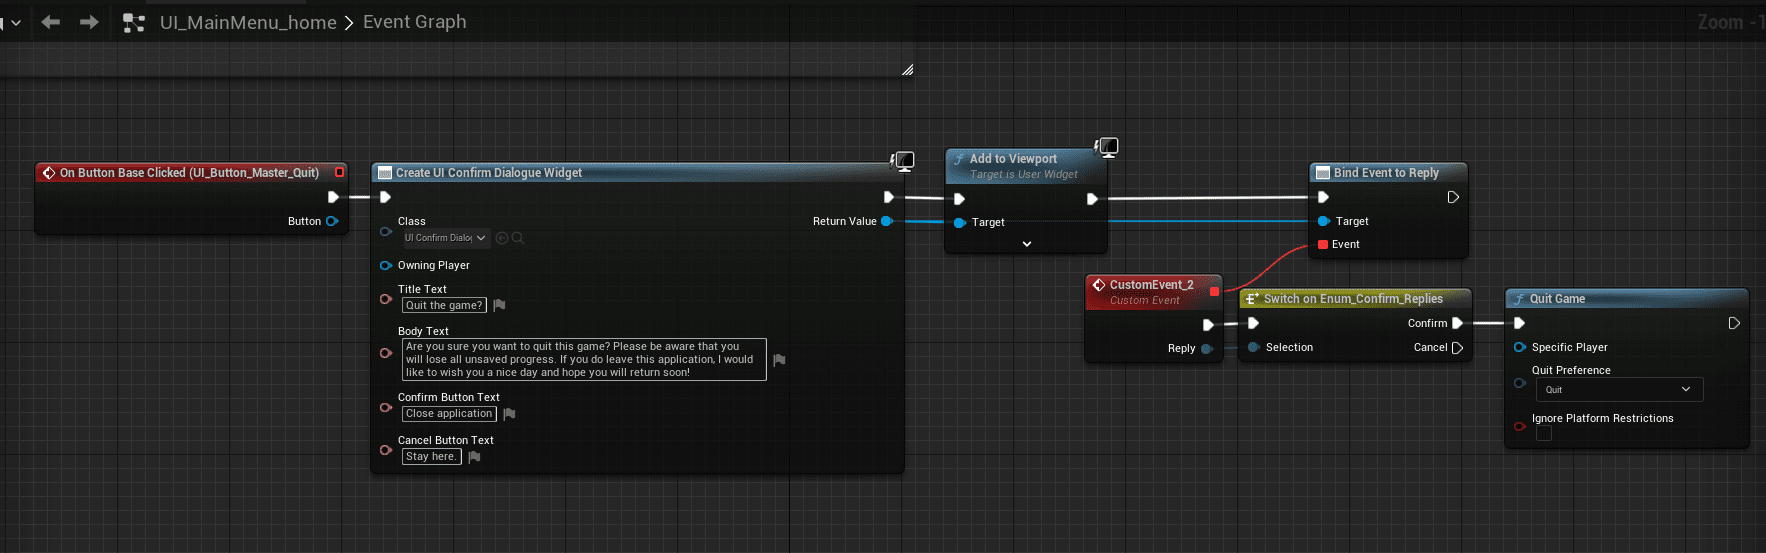Edit the Stay here. text field
This screenshot has height=553, width=1766.
click(432, 456)
